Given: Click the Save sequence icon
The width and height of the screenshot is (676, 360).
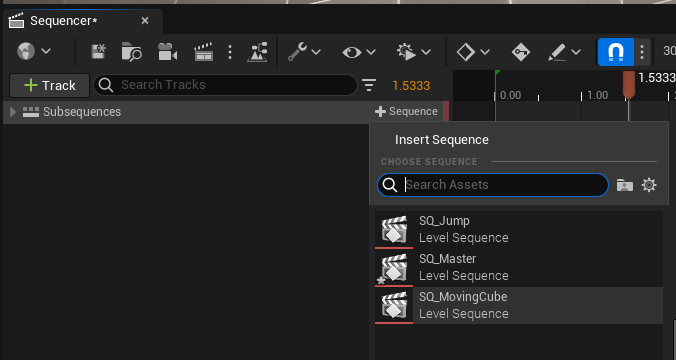Looking at the screenshot, I should pyautogui.click(x=99, y=52).
